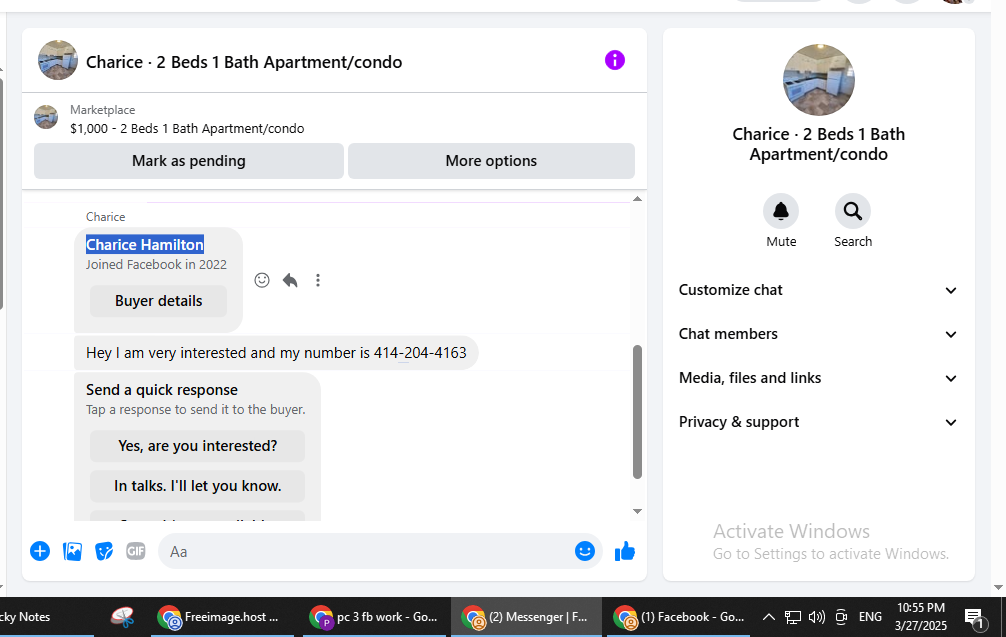Viewport: 1006px width, 637px height.
Task: Open the three-dot message options menu
Action: coord(318,280)
